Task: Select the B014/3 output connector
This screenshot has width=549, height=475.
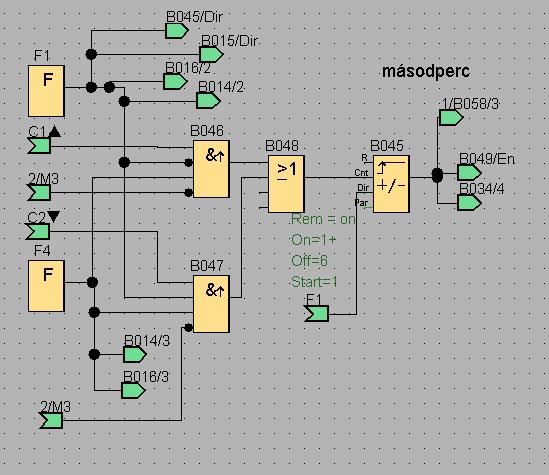Action: click(135, 354)
